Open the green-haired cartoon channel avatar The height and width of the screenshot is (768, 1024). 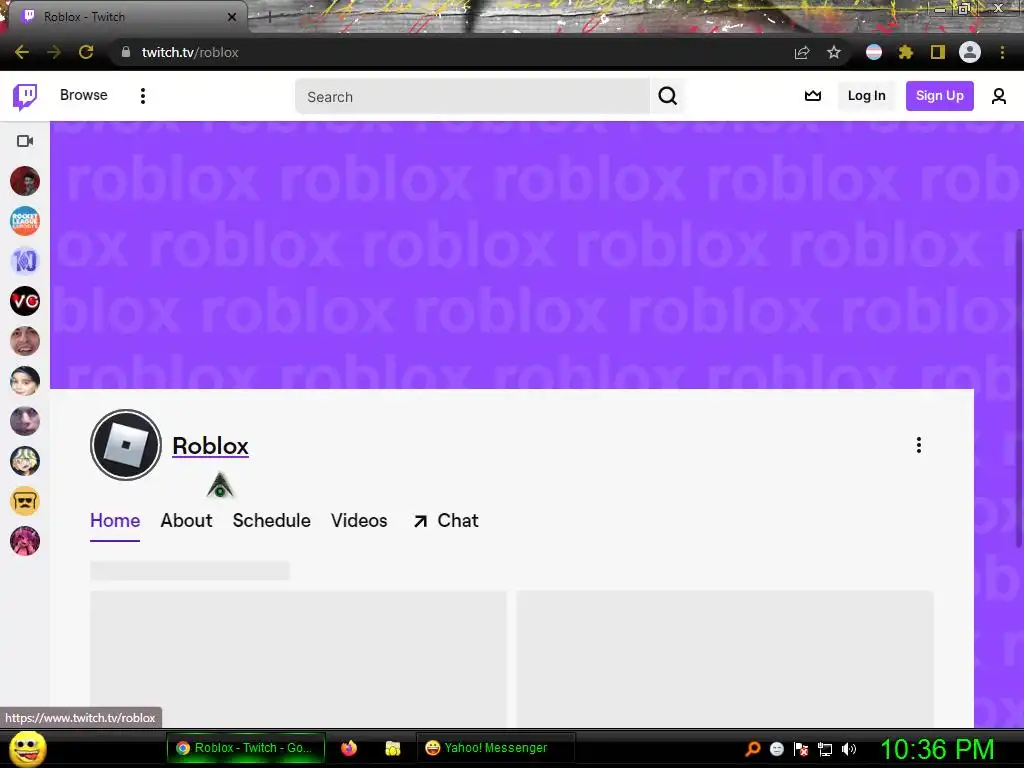[x=25, y=461]
